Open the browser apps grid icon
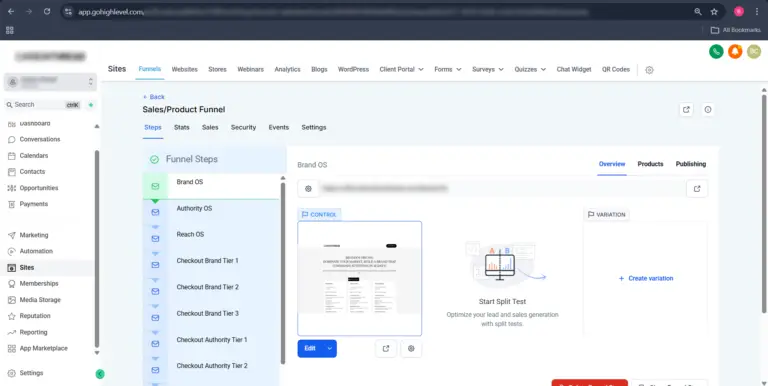 coord(10,30)
